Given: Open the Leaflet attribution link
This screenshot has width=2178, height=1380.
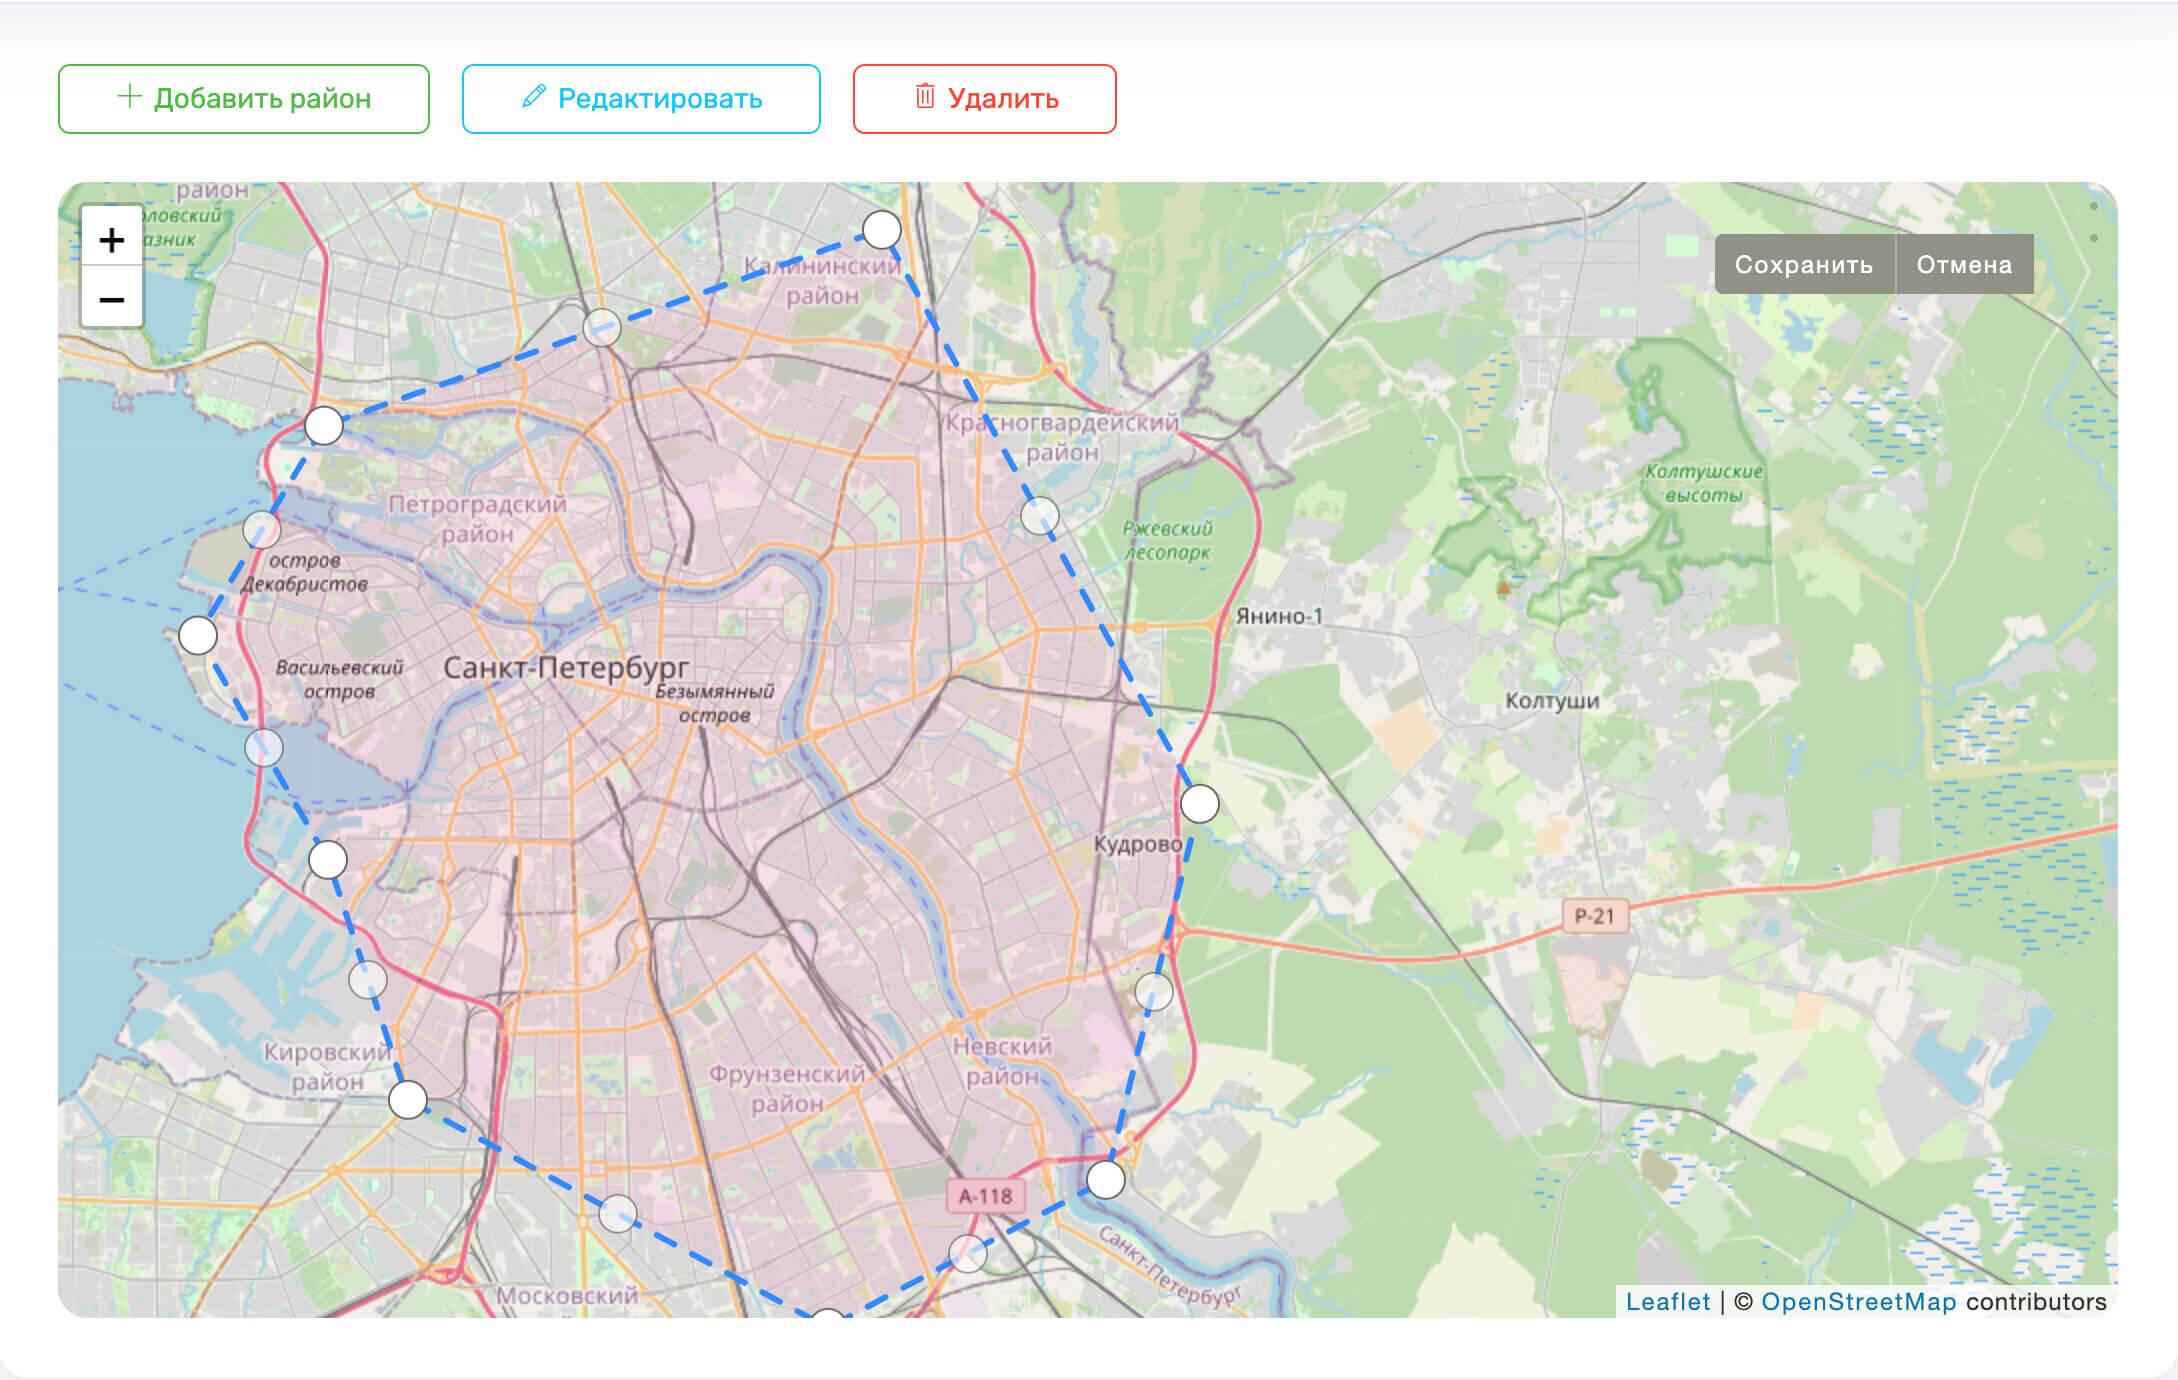Looking at the screenshot, I should coord(1667,1301).
